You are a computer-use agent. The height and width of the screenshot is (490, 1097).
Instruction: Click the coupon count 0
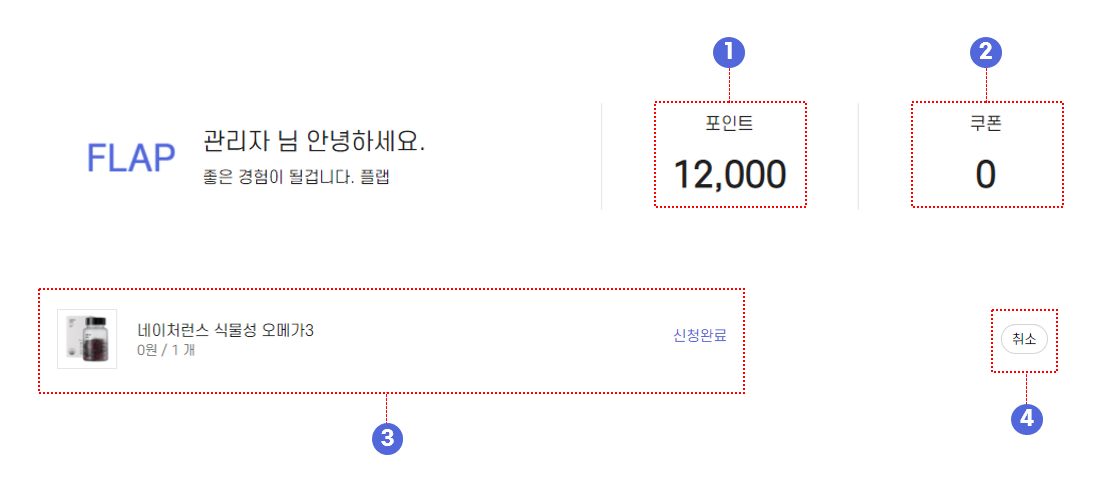(x=986, y=174)
